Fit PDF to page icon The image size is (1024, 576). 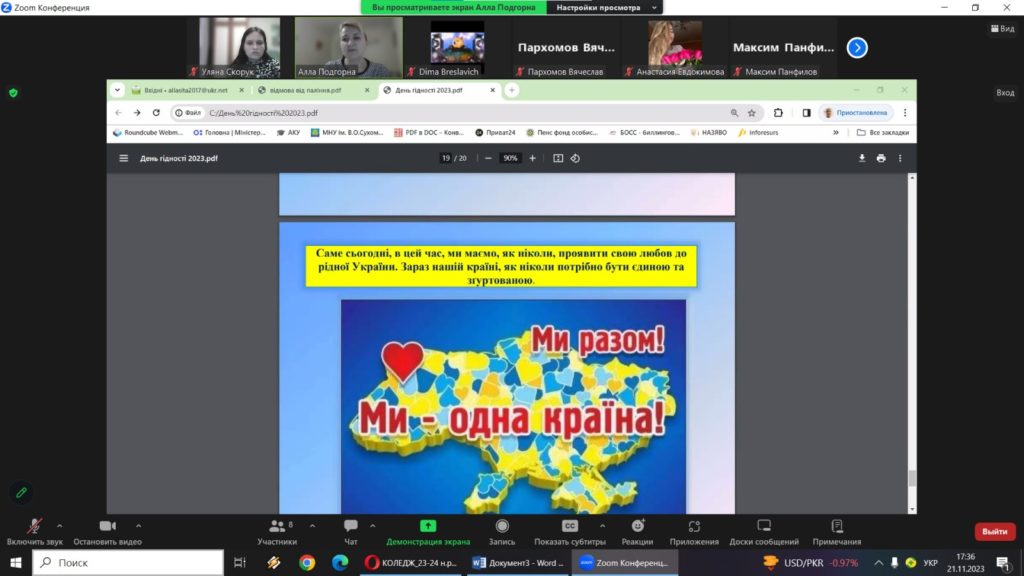click(558, 158)
